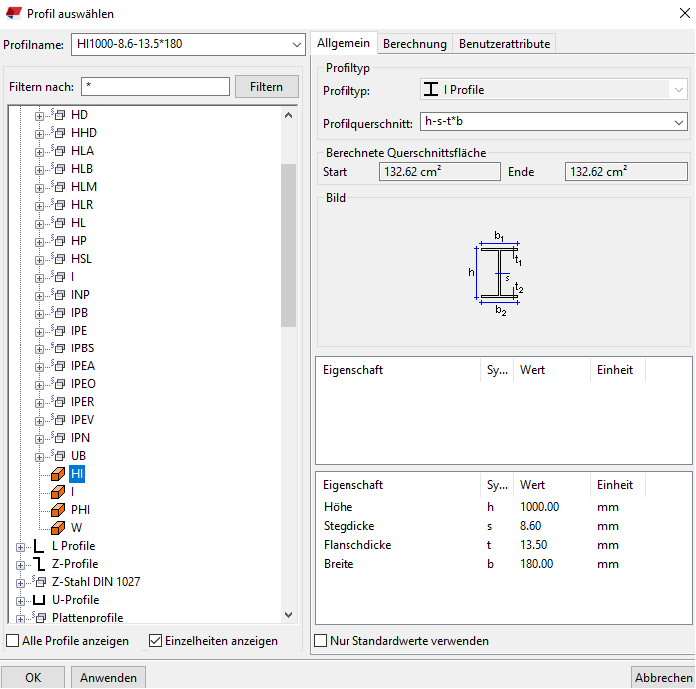The height and width of the screenshot is (689, 696).
Task: Click the Abbrechen button
Action: coord(664,678)
